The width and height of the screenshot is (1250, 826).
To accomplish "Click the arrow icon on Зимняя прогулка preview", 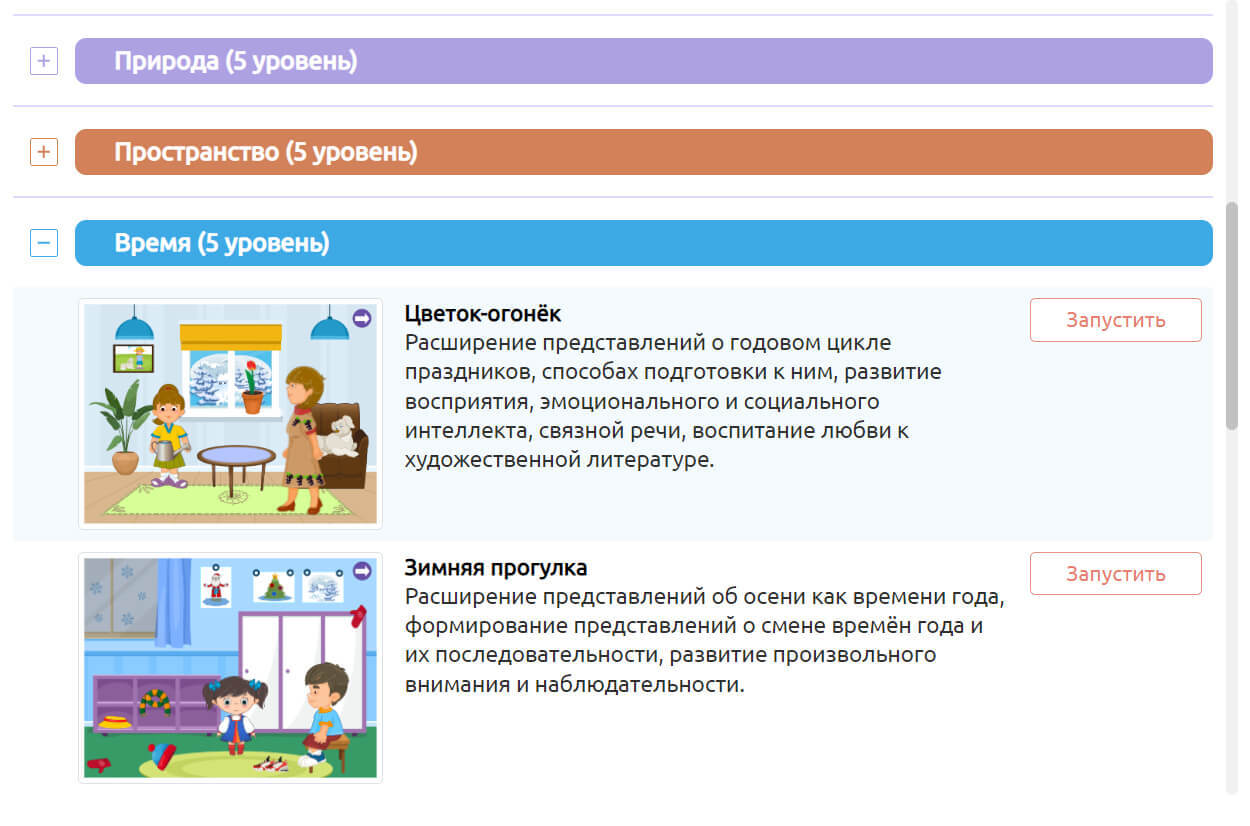I will pyautogui.click(x=362, y=571).
